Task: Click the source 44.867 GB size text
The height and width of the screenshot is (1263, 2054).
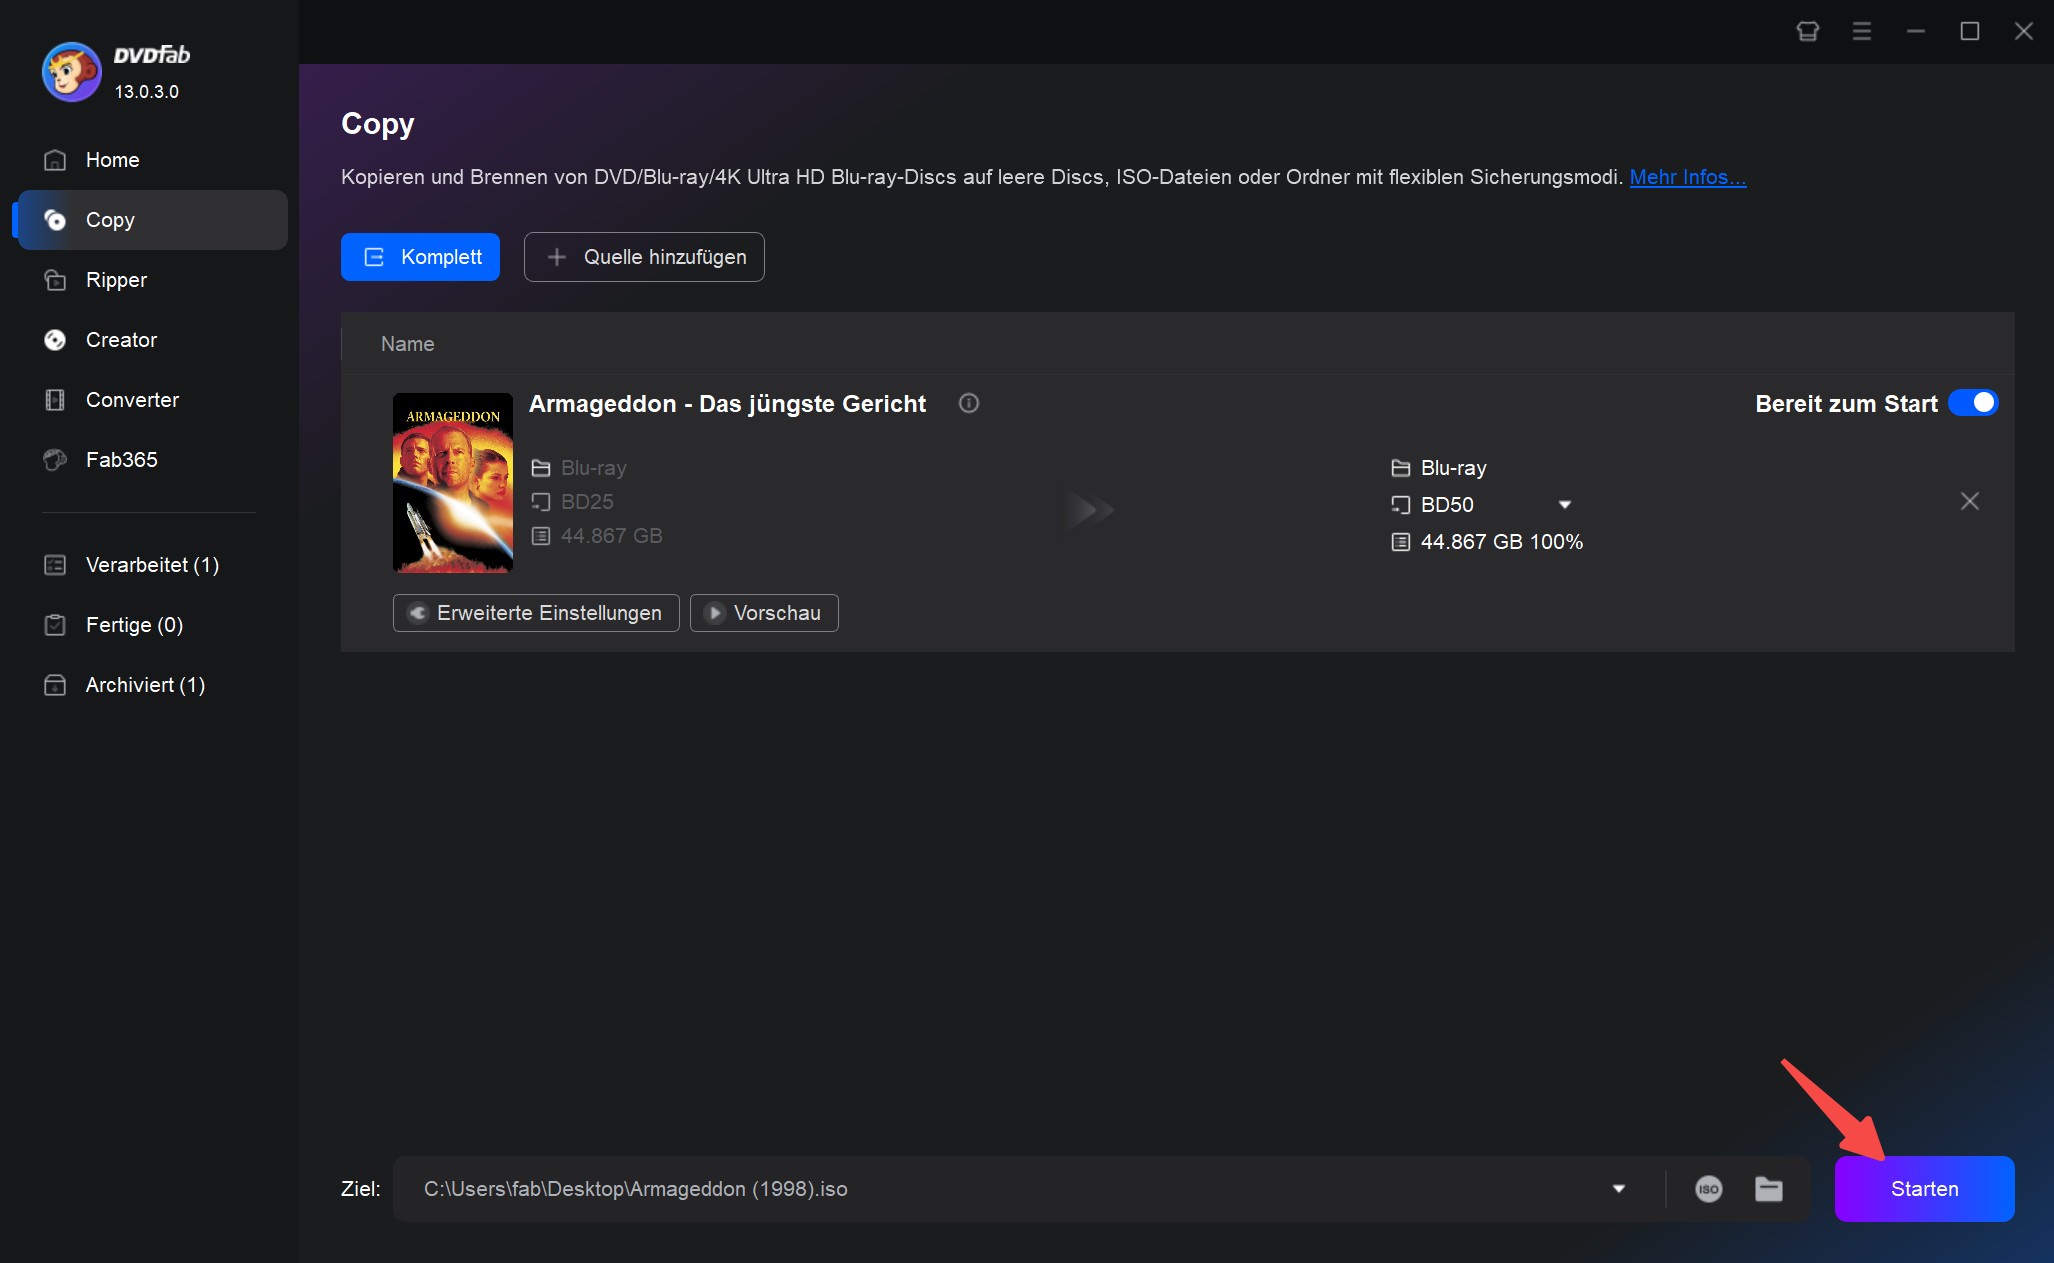Action: (611, 536)
